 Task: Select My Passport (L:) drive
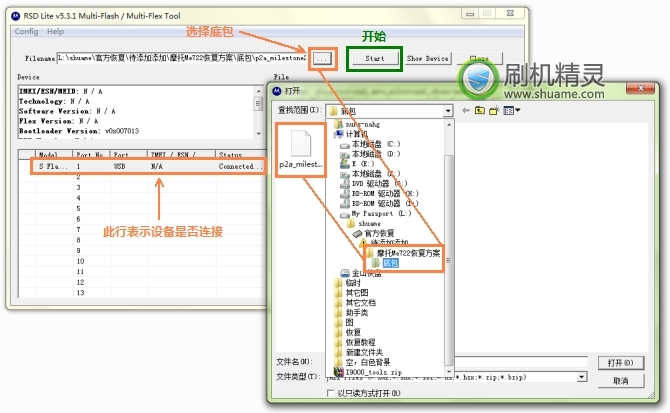[x=376, y=213]
